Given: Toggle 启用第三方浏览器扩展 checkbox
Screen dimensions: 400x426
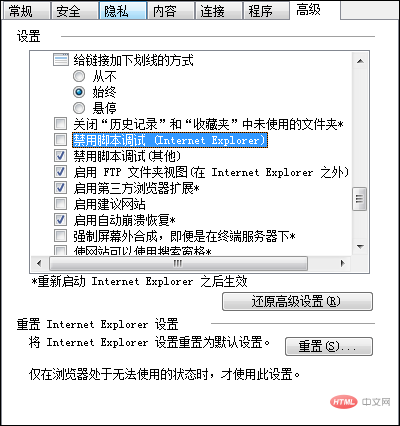Looking at the screenshot, I should click(60, 187).
